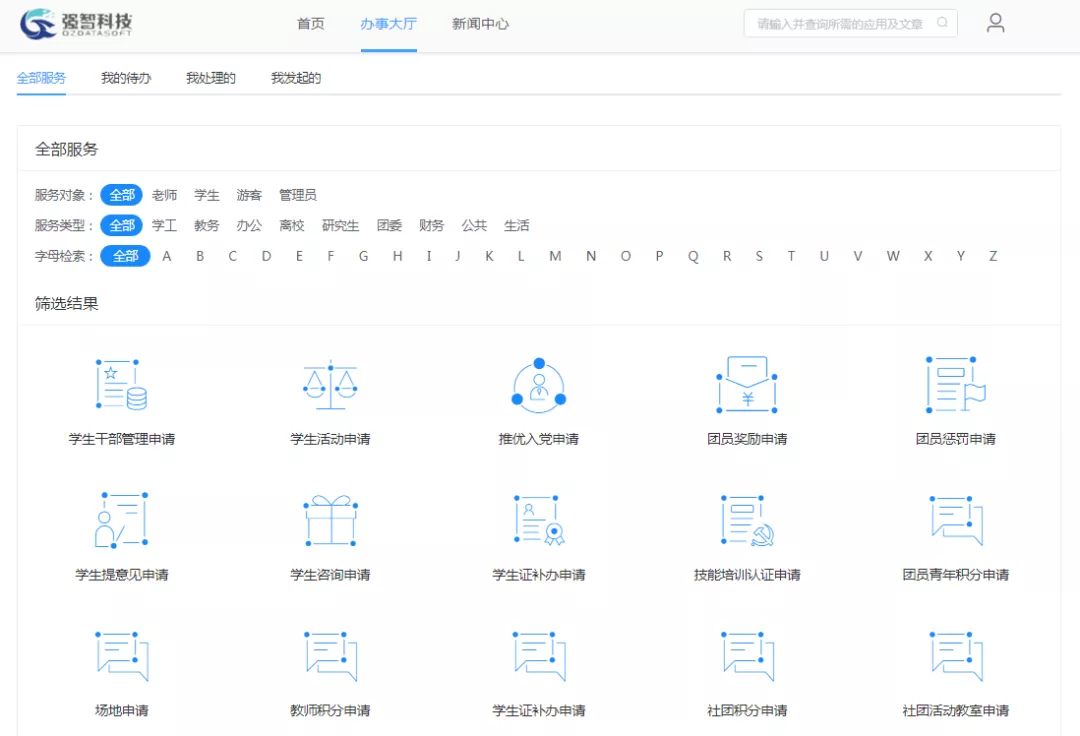
Task: Open the 技能培训认证申请 icon
Action: [x=747, y=520]
